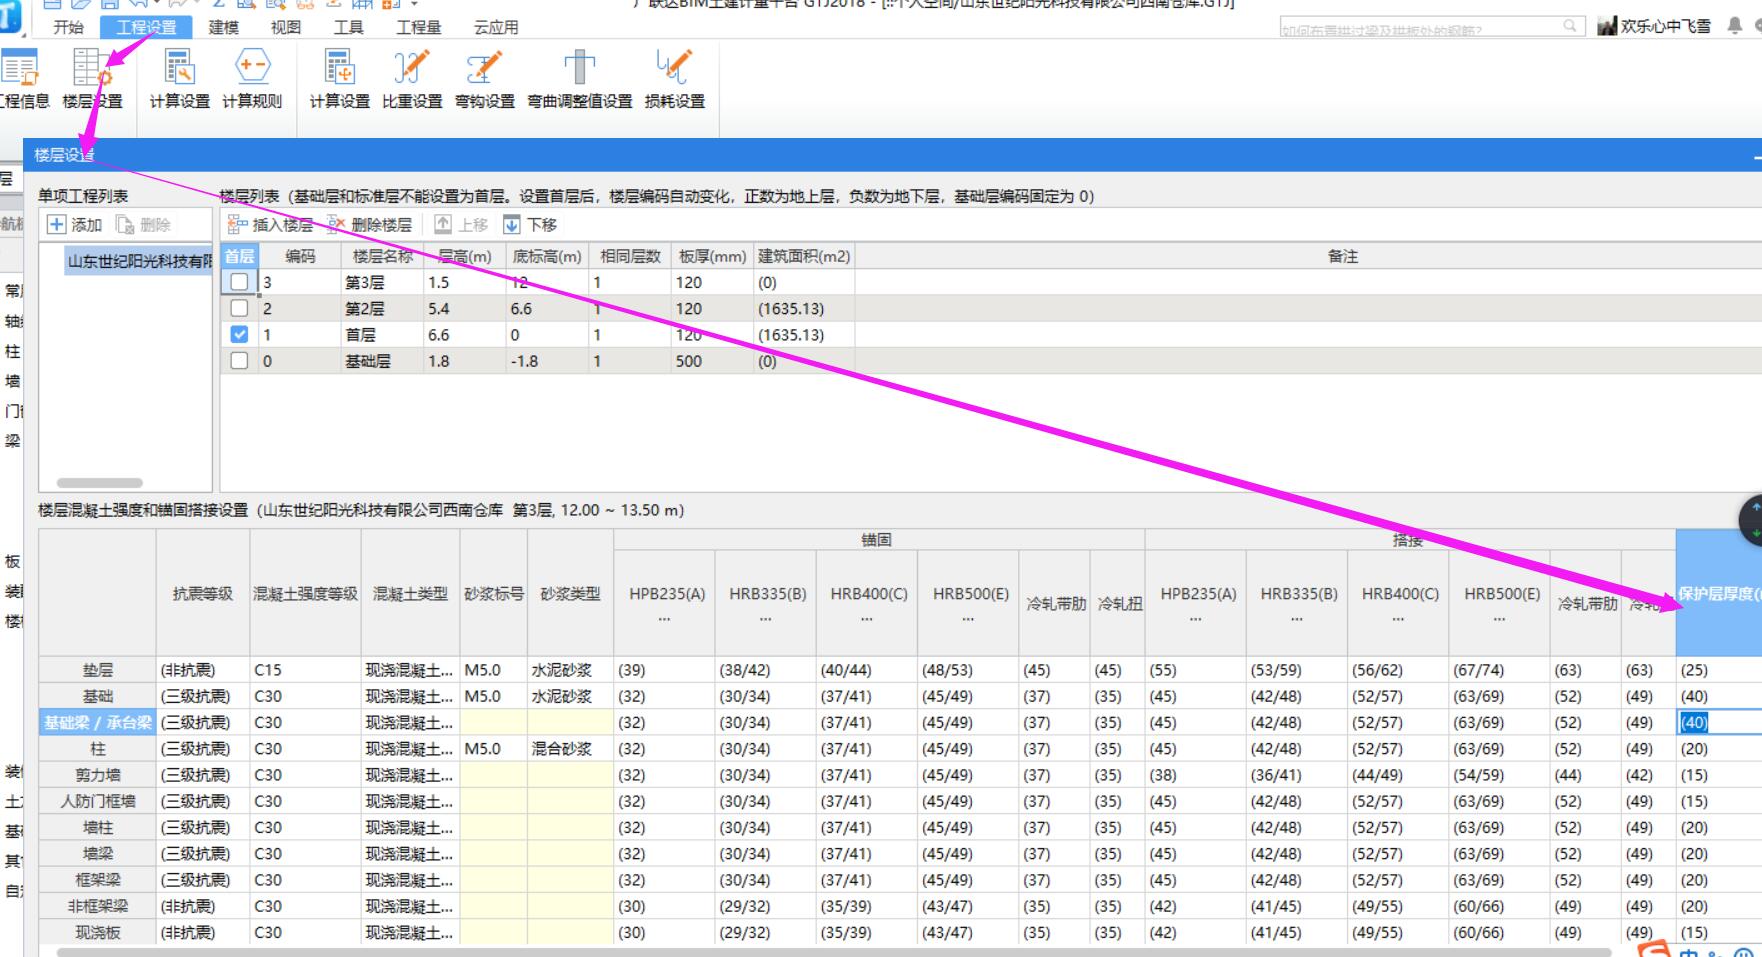Open 工程信息 project information
Screen dimensions: 1762x957
click(x=22, y=79)
